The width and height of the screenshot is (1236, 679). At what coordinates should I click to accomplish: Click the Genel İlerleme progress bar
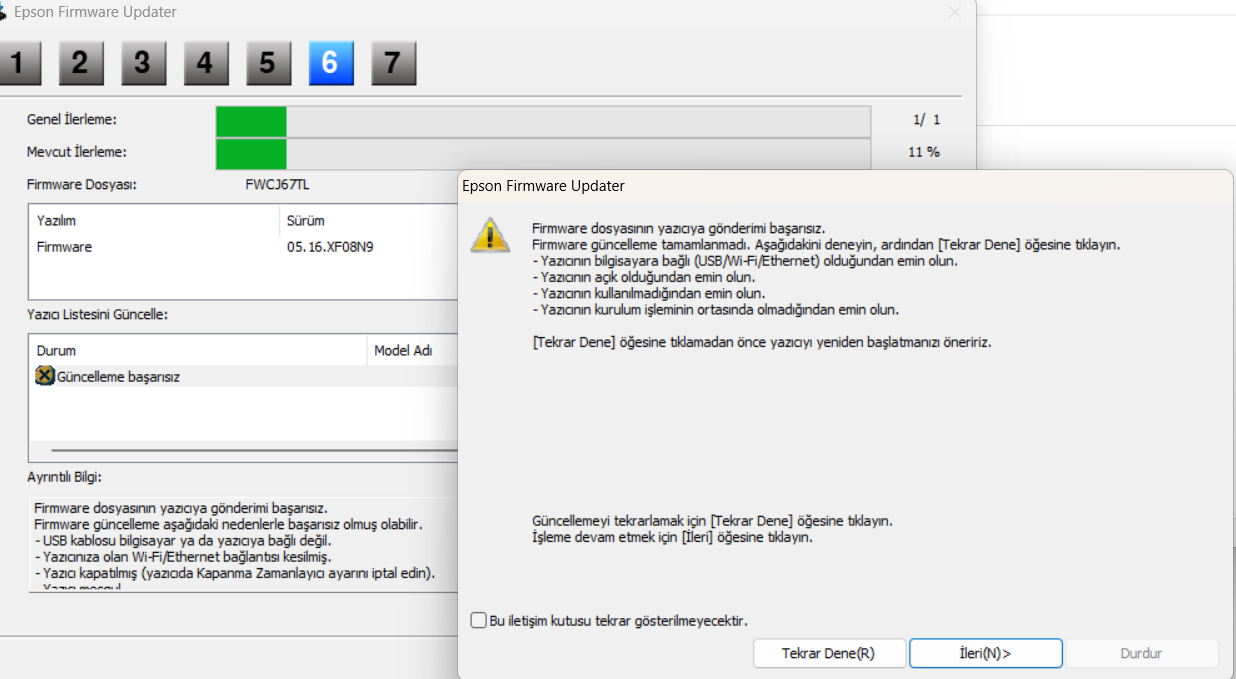point(544,120)
